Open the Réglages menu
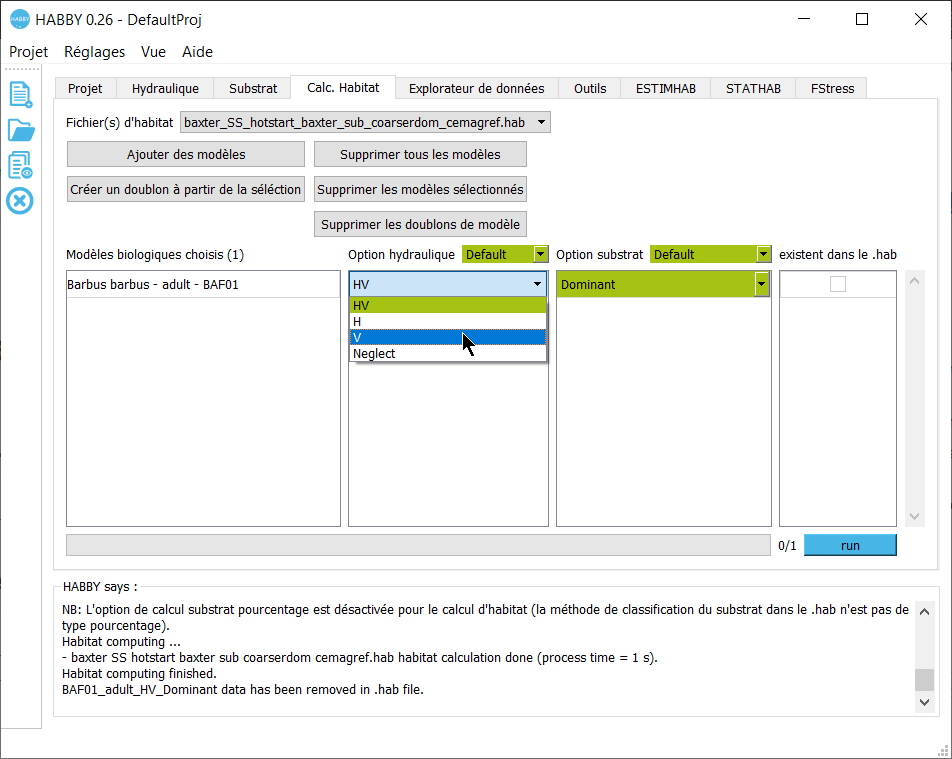This screenshot has width=952, height=759. (94, 52)
